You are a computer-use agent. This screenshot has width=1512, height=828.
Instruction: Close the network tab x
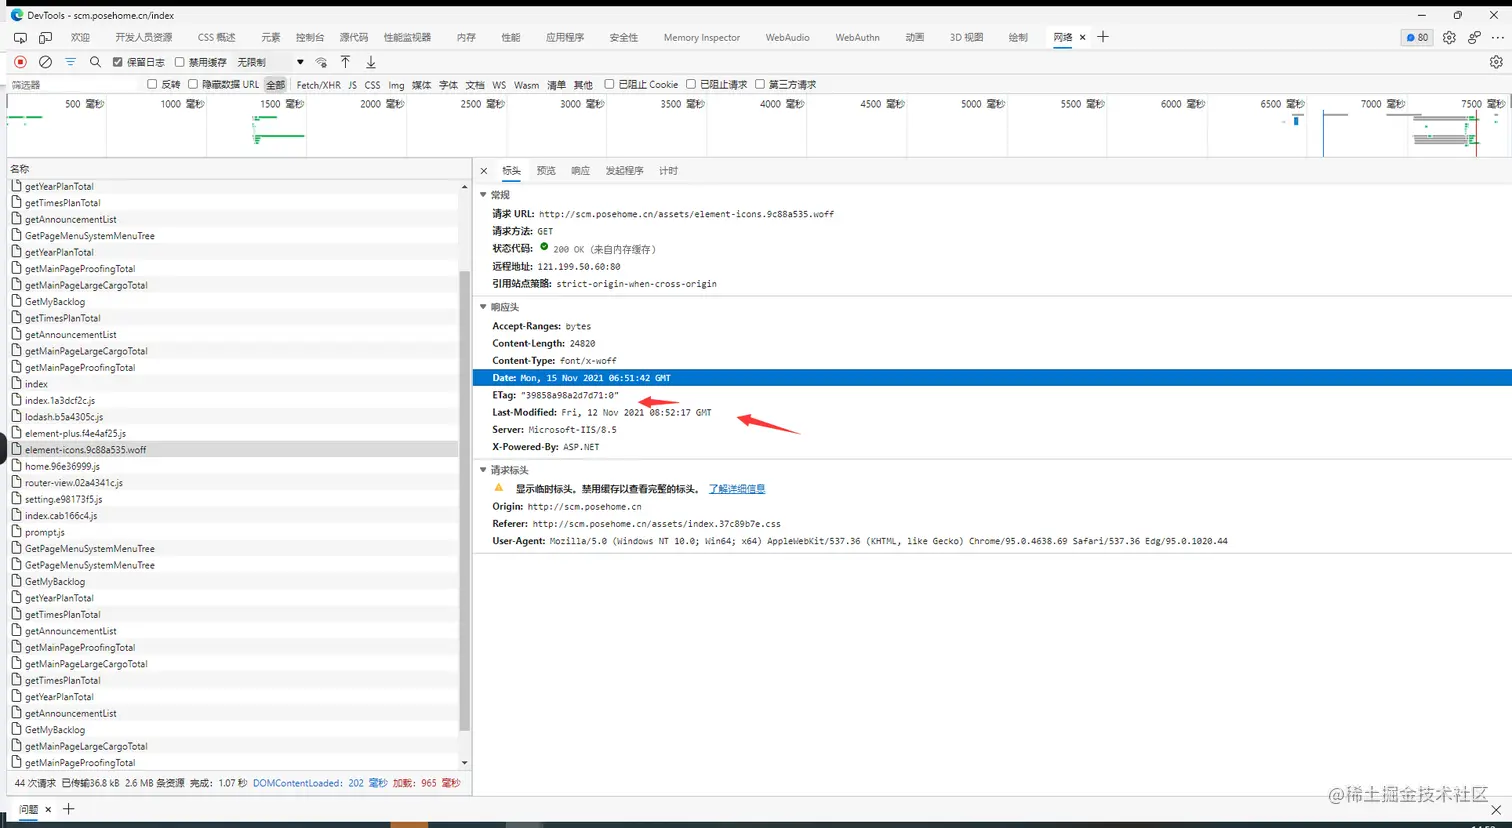[x=1082, y=37]
